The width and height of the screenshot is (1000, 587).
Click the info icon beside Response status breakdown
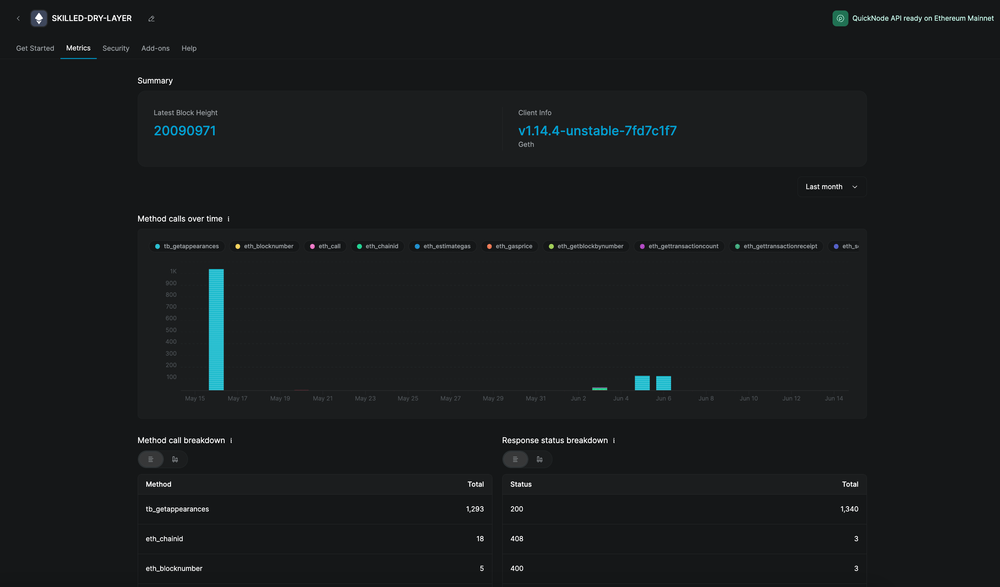[614, 440]
